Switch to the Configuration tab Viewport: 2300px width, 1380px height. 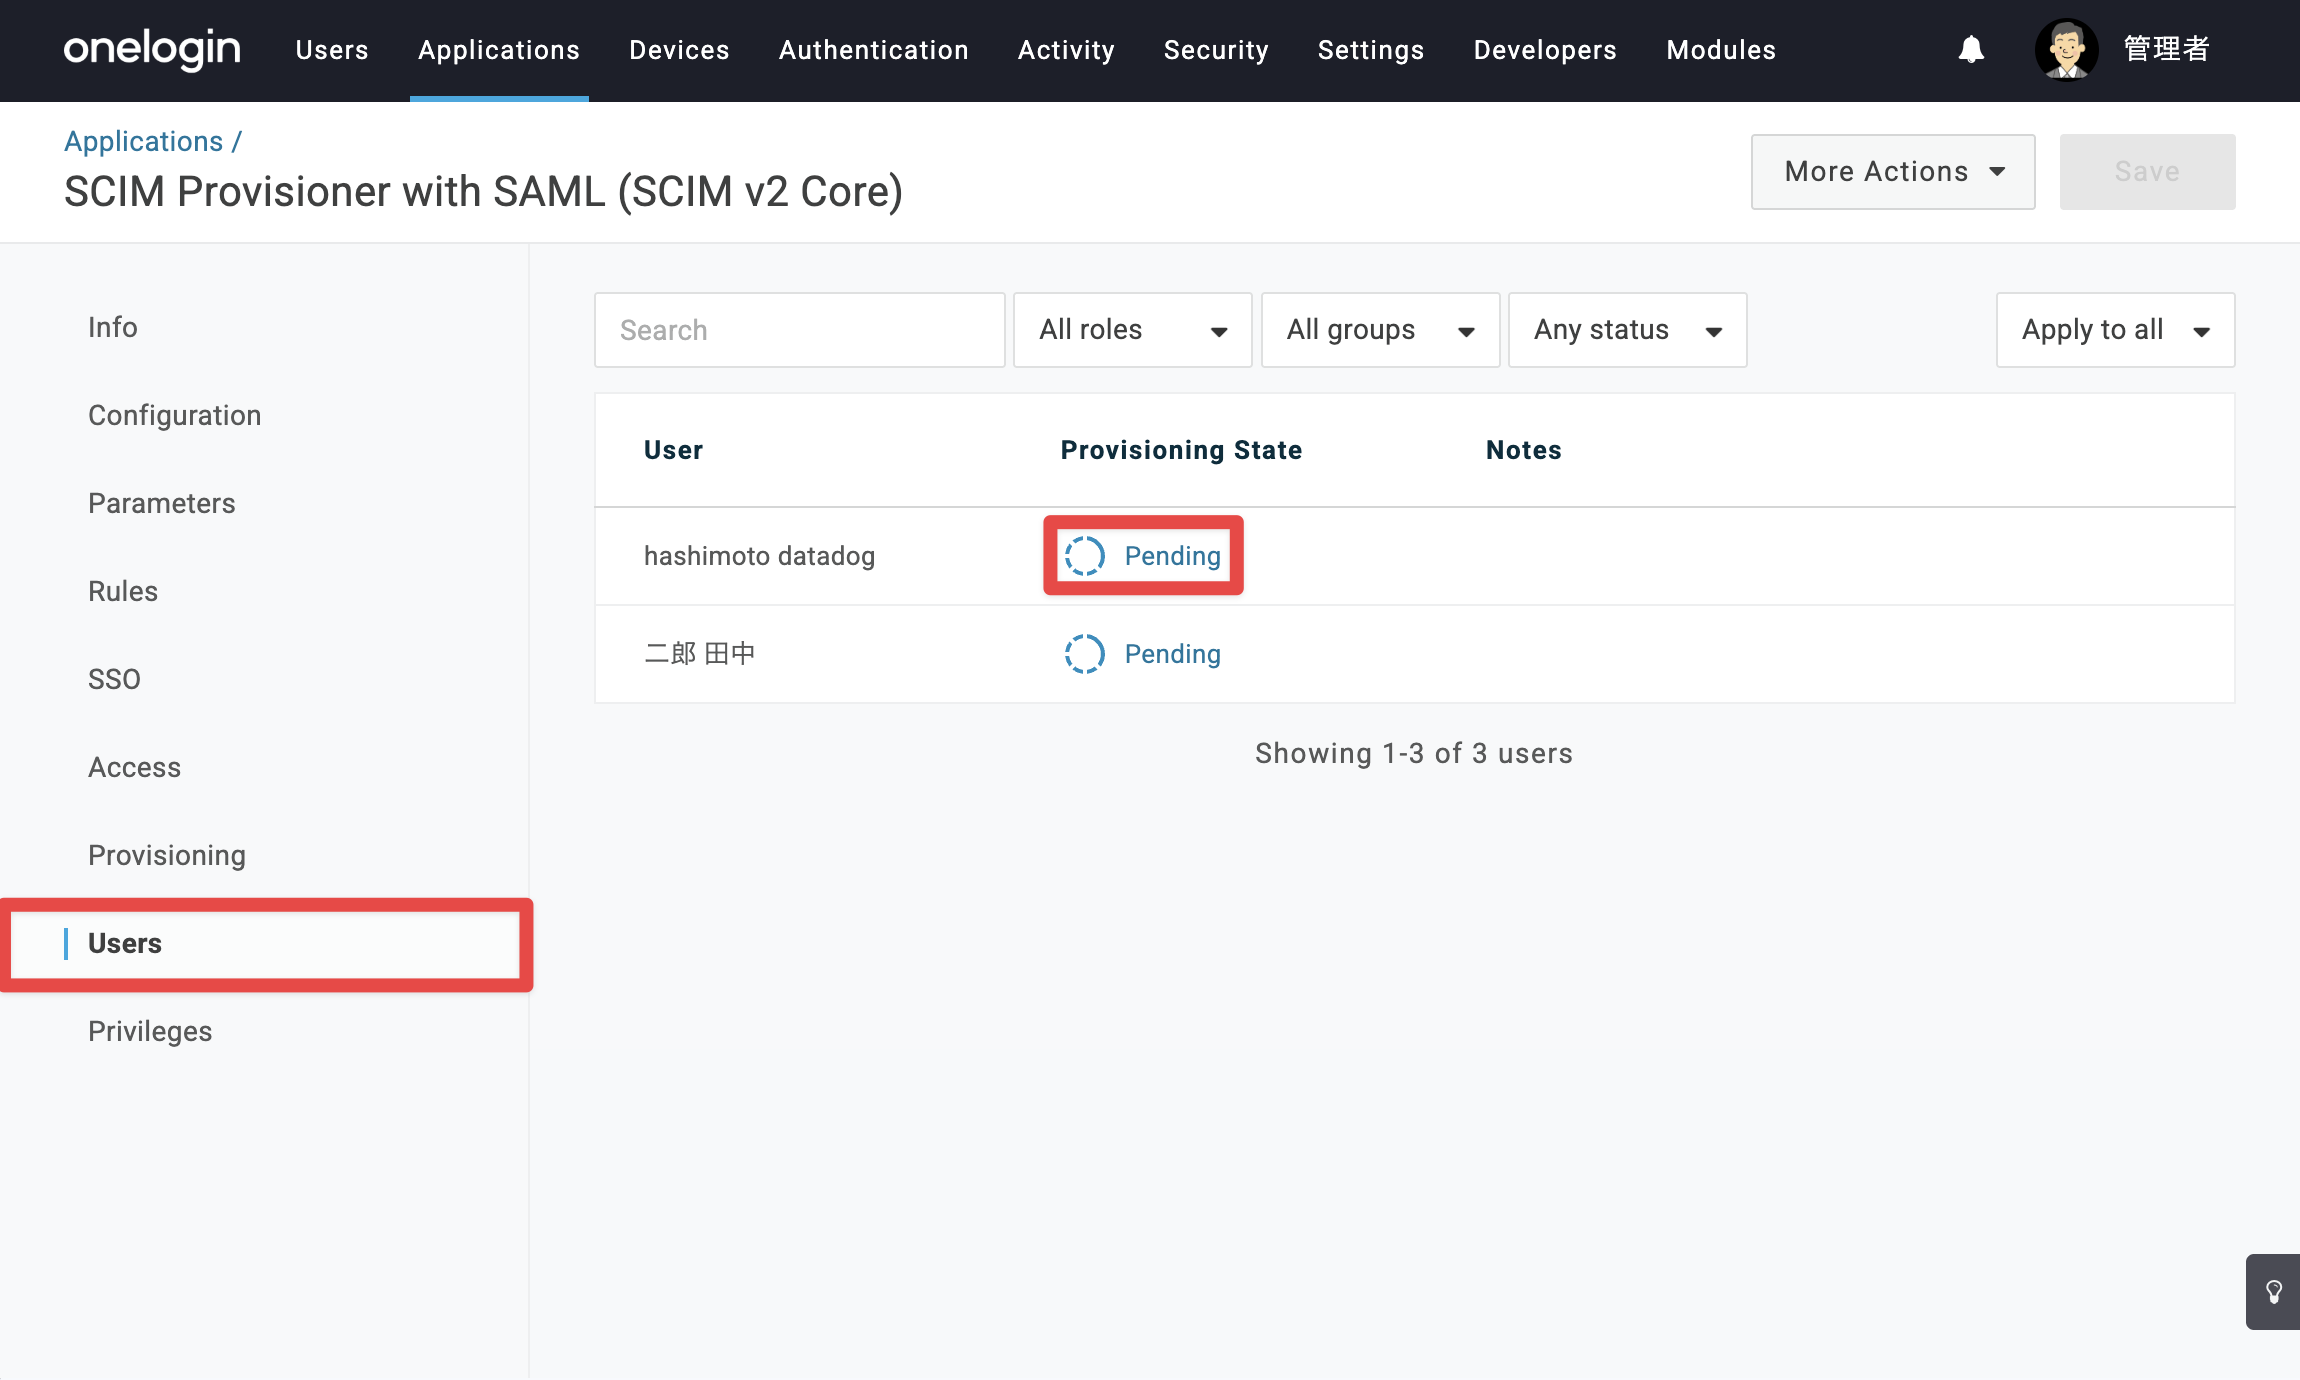pos(174,415)
